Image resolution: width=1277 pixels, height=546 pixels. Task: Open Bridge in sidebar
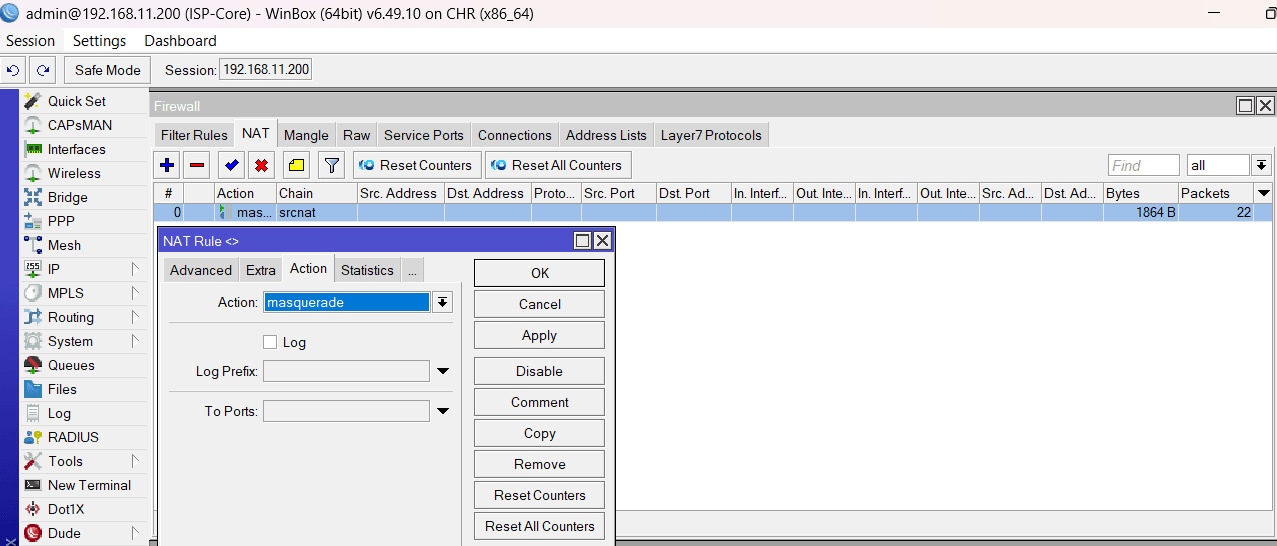[68, 197]
